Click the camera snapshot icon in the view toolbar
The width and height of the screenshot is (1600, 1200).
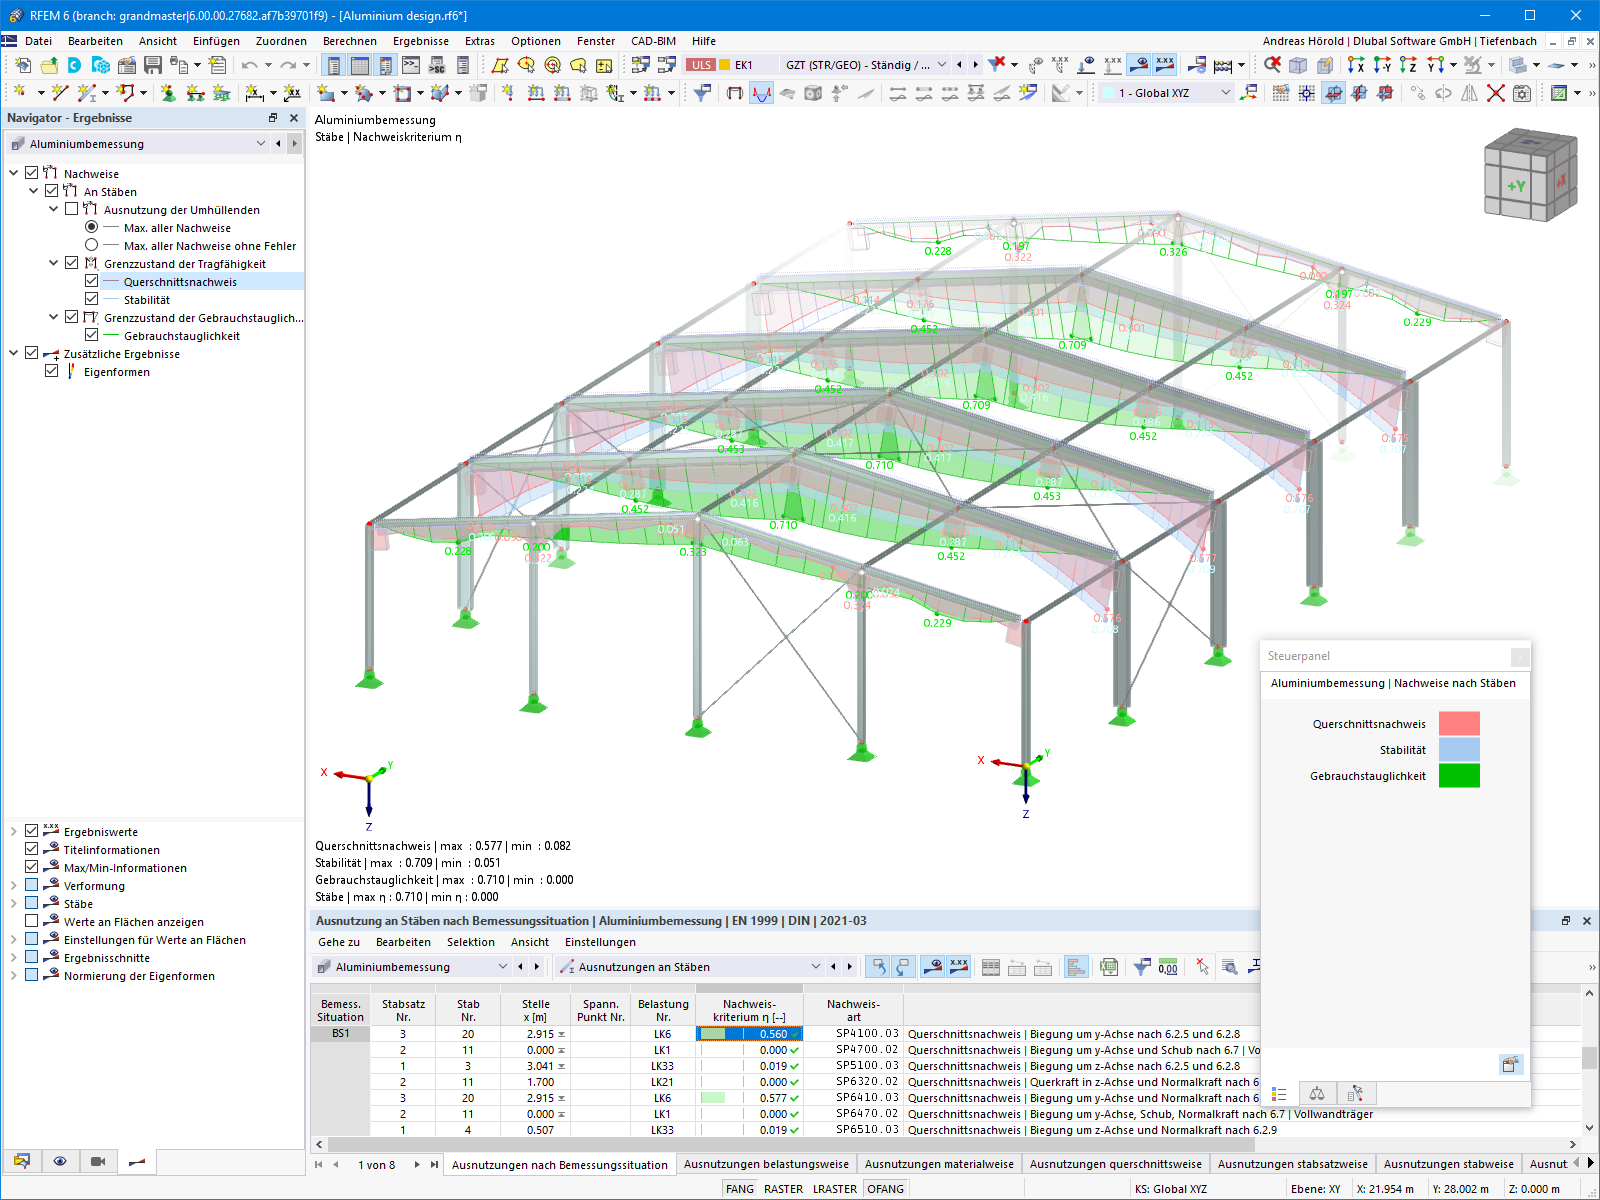(x=97, y=1161)
